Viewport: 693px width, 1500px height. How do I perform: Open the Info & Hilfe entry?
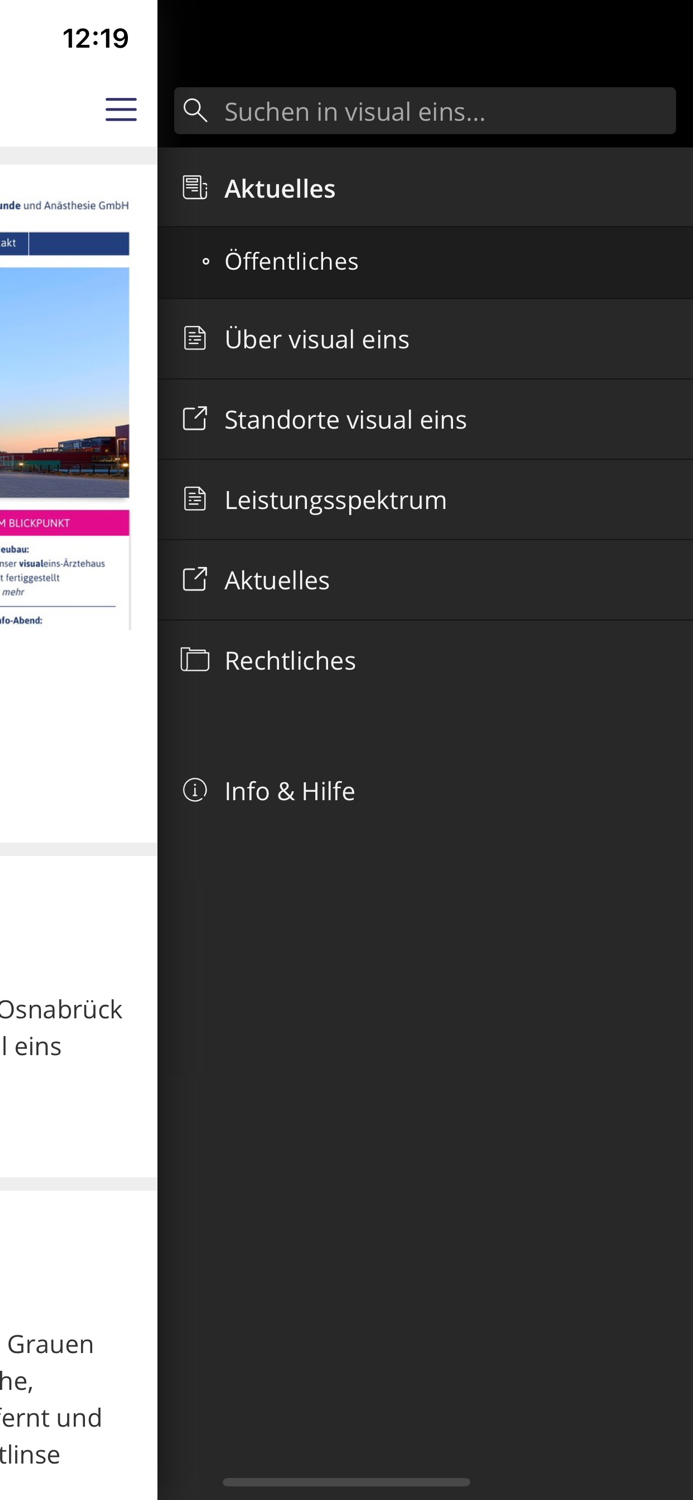(x=289, y=791)
